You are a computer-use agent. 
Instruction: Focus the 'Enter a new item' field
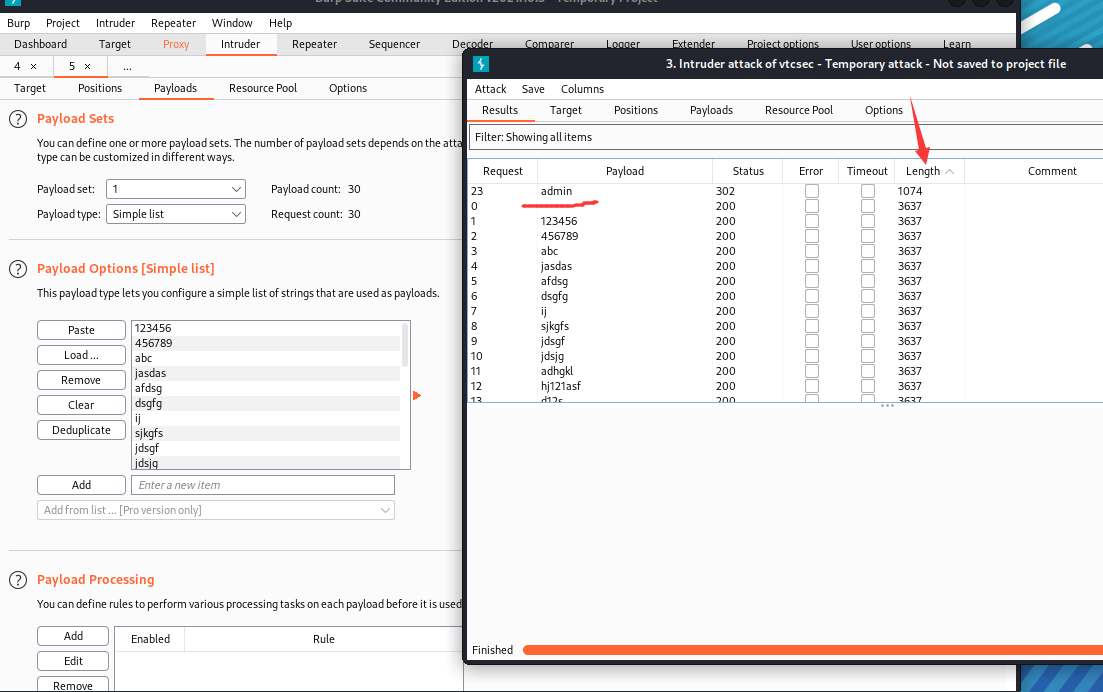[263, 485]
